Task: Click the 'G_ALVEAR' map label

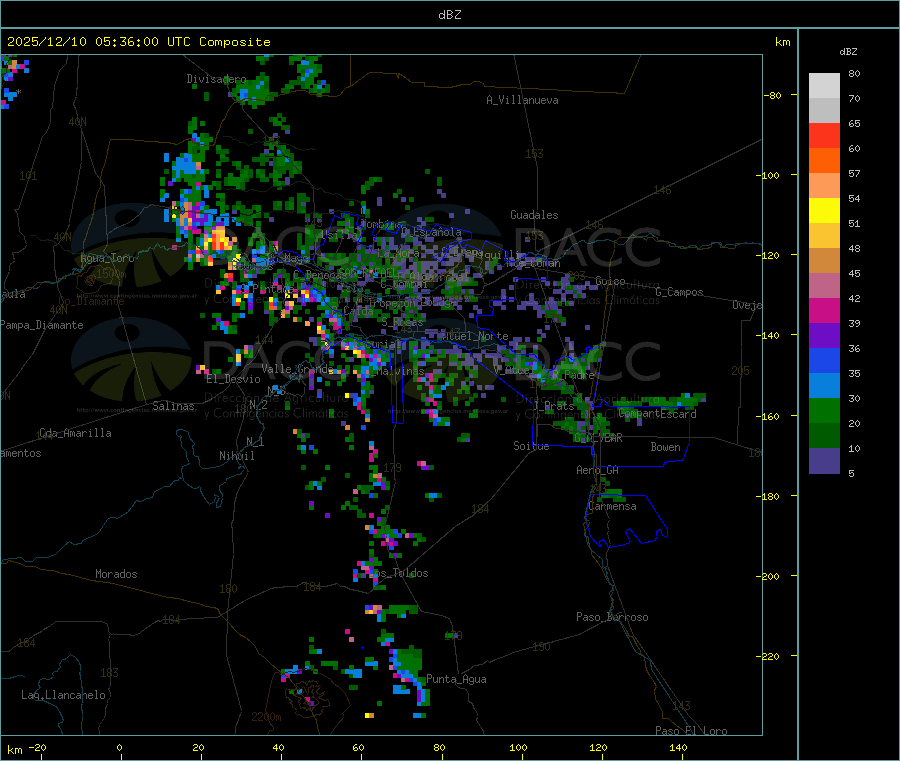Action: 598,437
